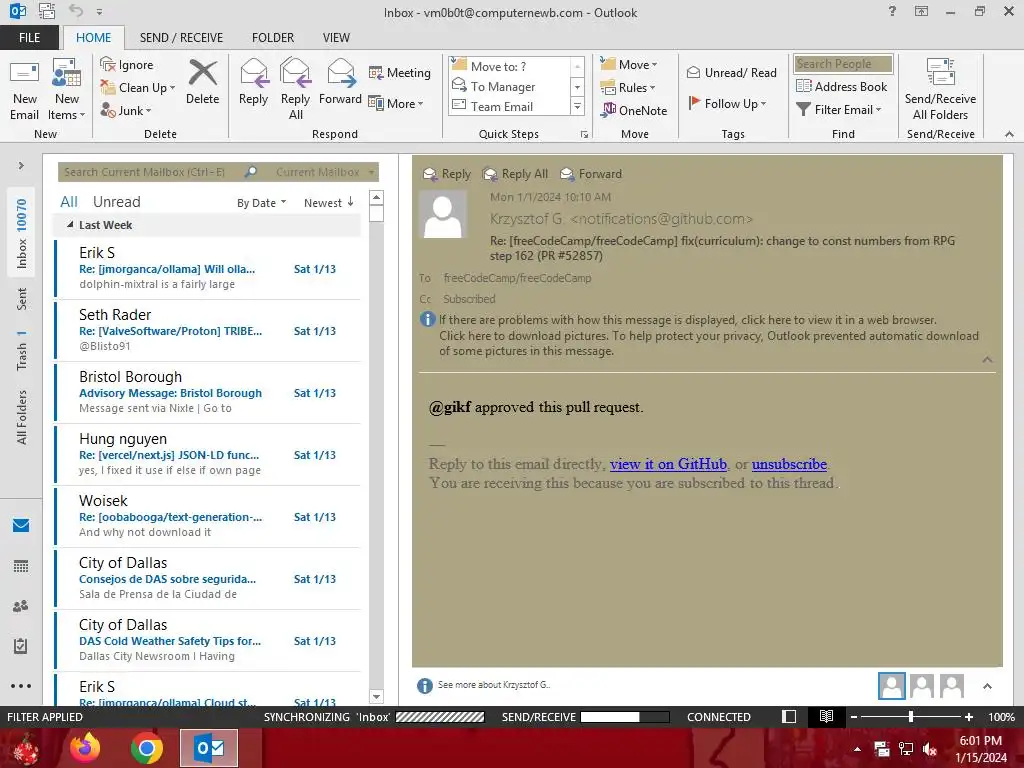
Task: Expand the Quick Steps gallery
Action: click(577, 106)
